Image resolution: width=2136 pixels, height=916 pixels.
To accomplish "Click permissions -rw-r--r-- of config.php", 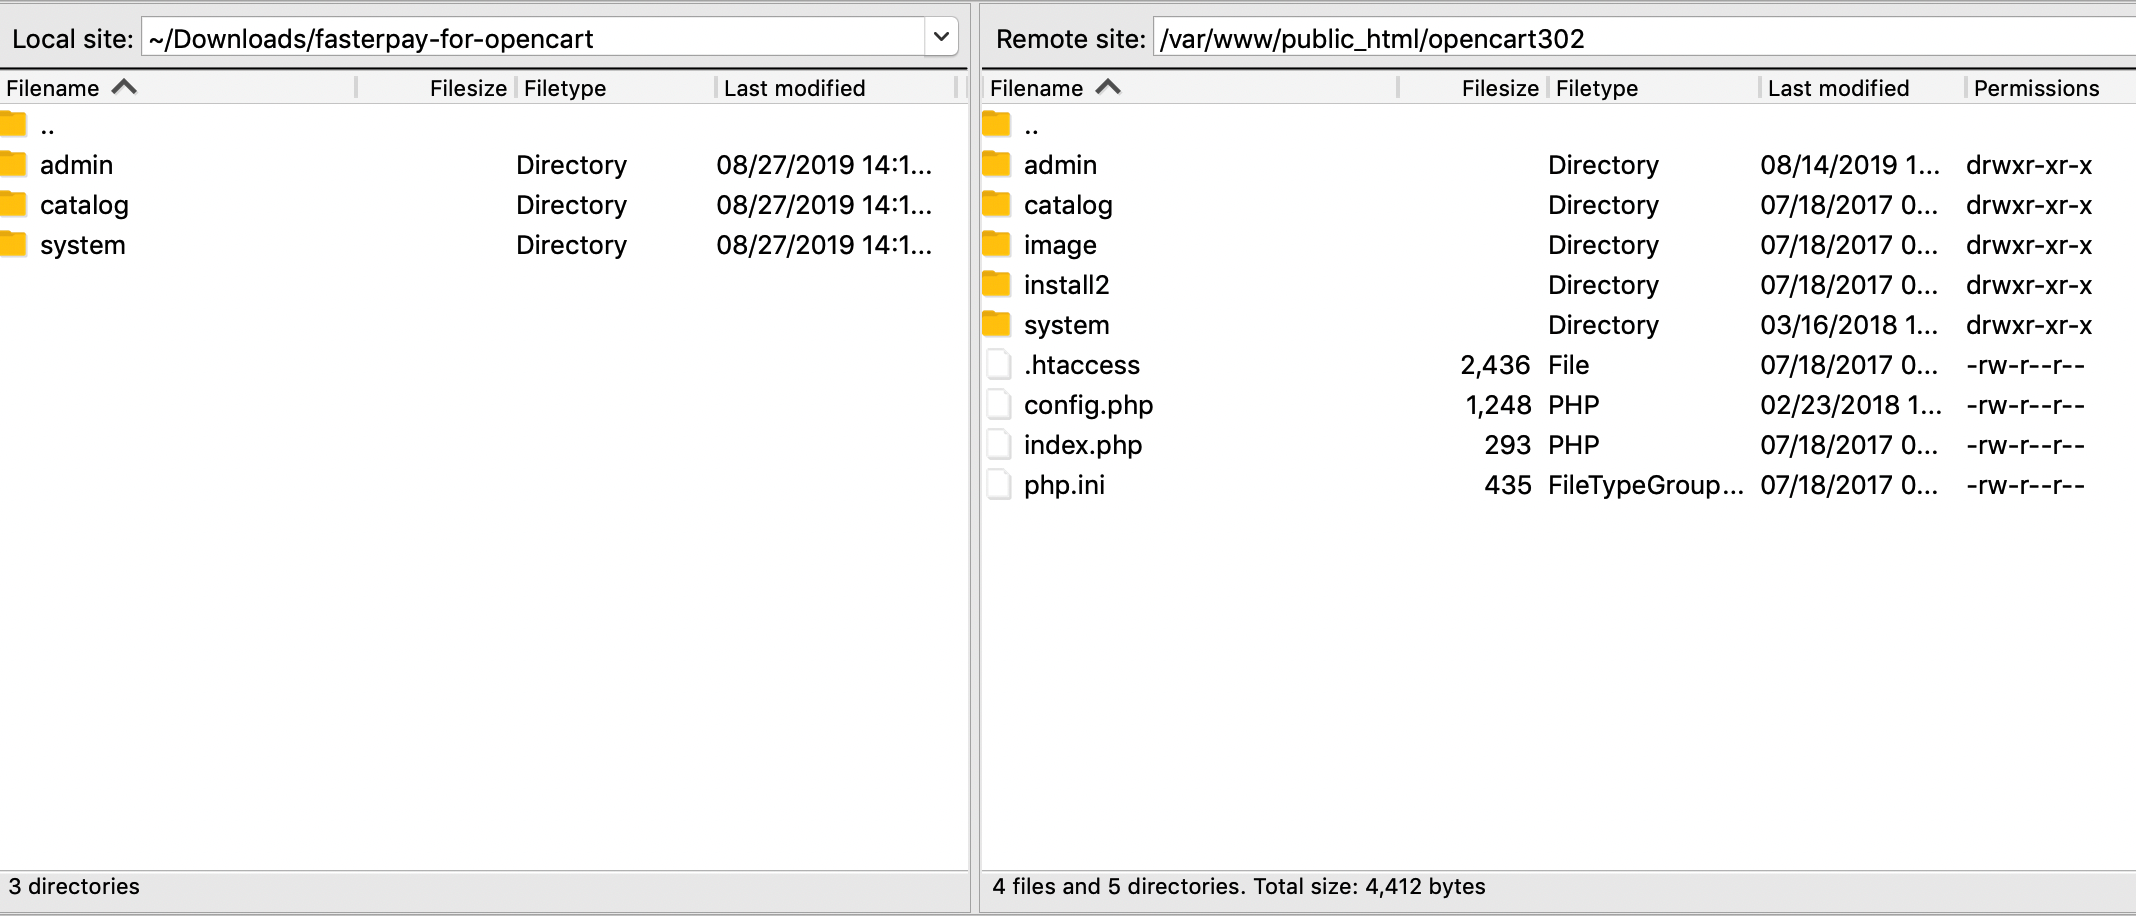I will 2025,405.
